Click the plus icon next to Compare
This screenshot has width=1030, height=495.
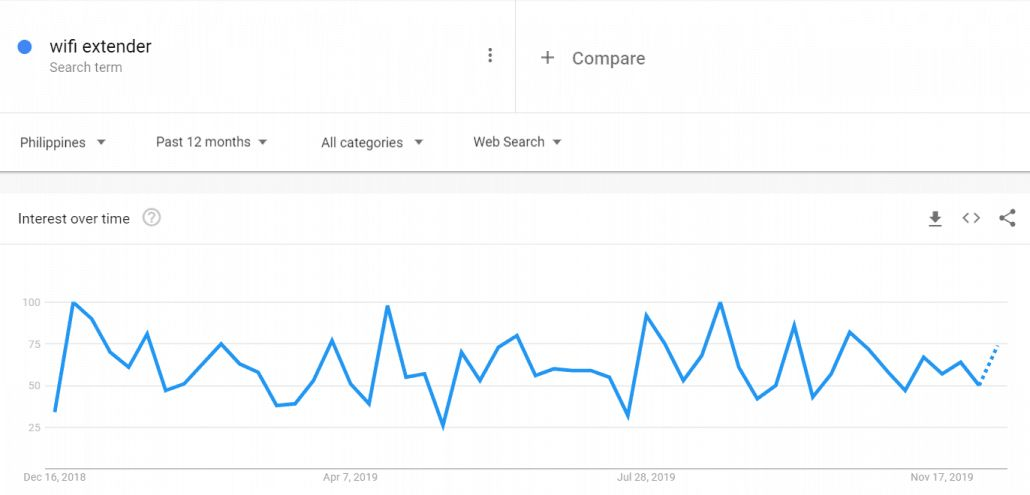(547, 58)
